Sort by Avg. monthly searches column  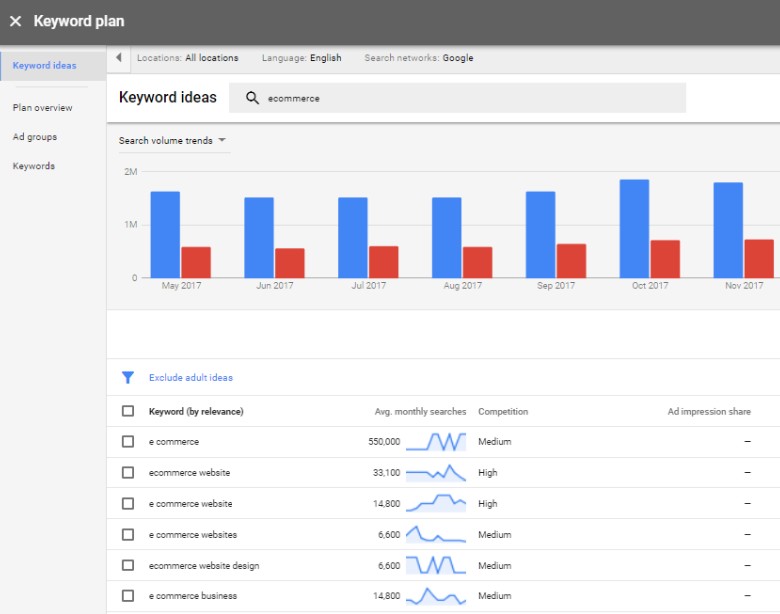pyautogui.click(x=420, y=411)
